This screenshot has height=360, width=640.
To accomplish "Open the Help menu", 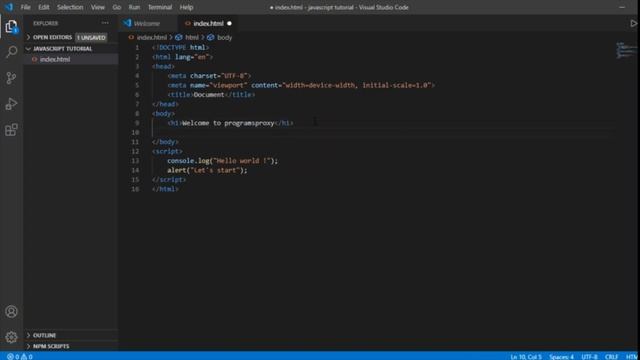I will click(x=186, y=7).
